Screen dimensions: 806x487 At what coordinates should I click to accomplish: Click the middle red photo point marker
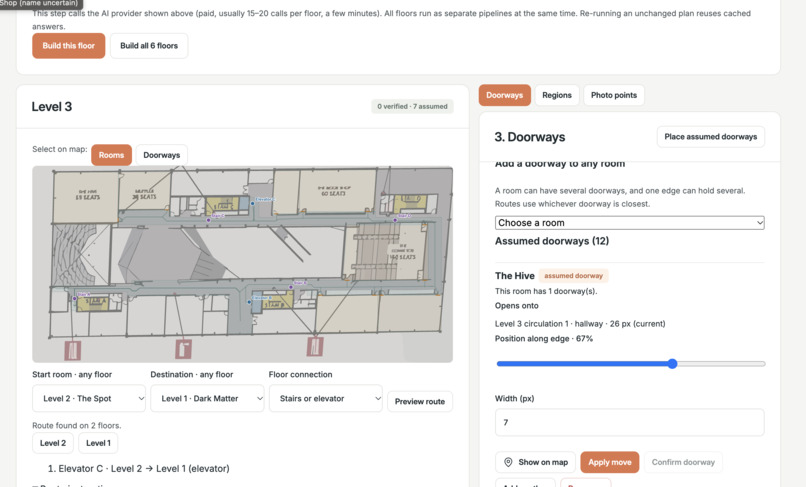click(184, 349)
